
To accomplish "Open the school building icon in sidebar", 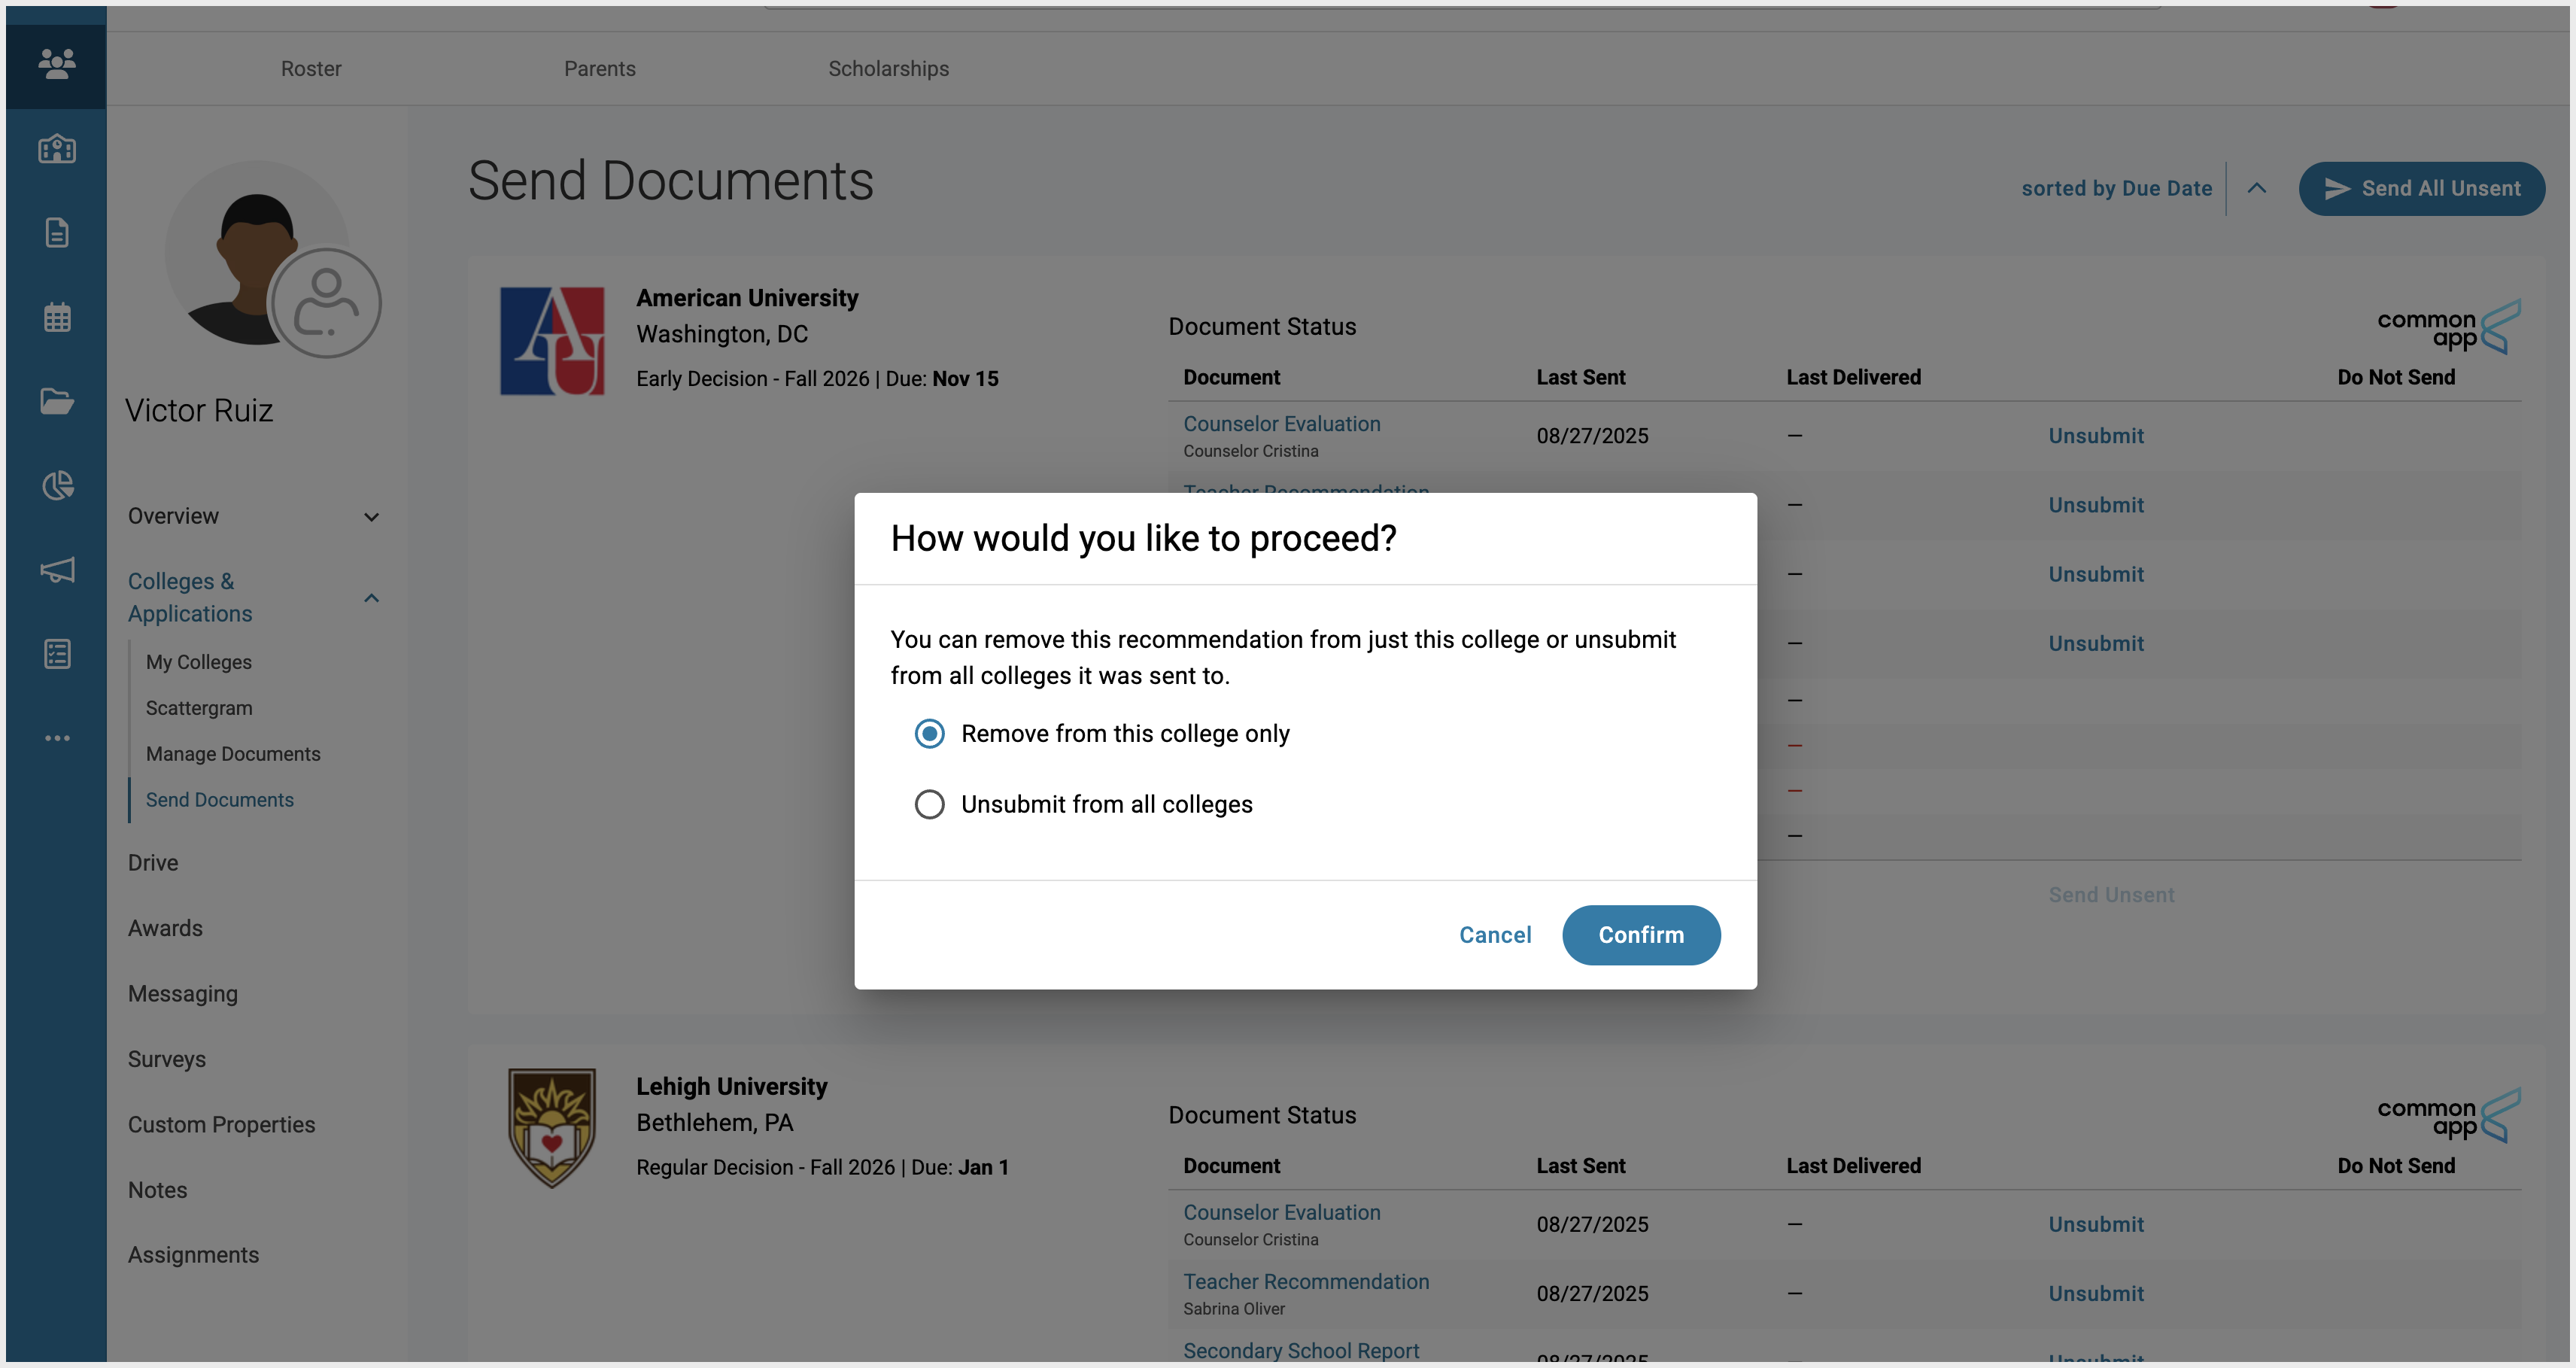I will (x=57, y=149).
